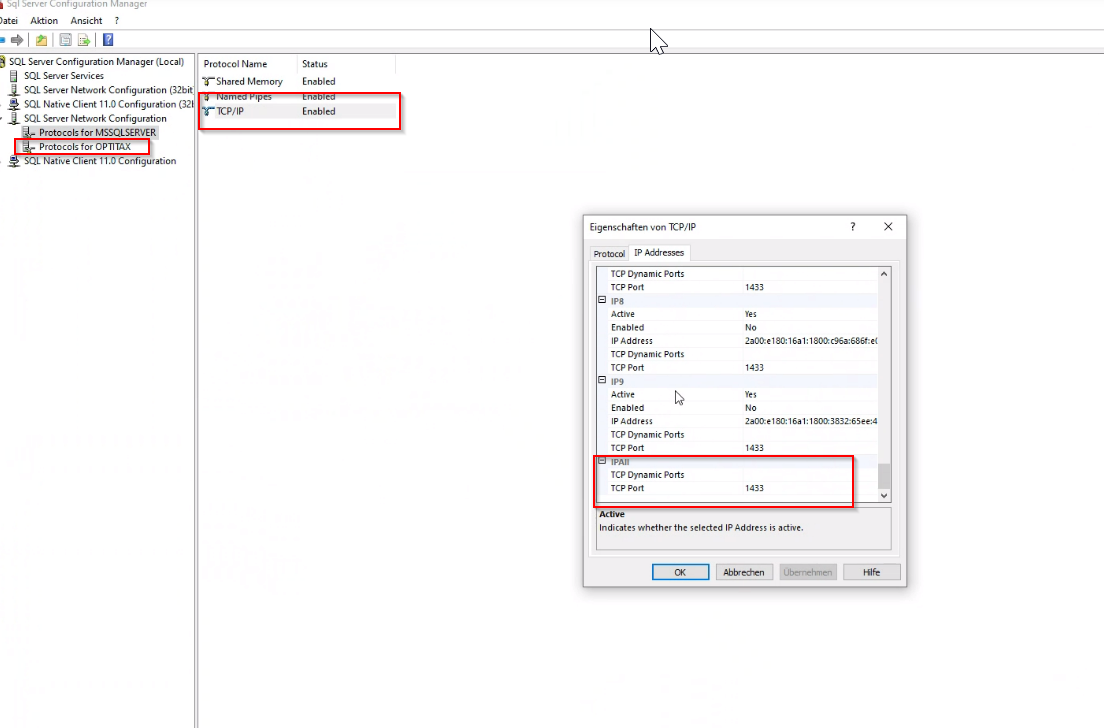
Task: Click the Forward arrow toolbar icon
Action: (17, 40)
